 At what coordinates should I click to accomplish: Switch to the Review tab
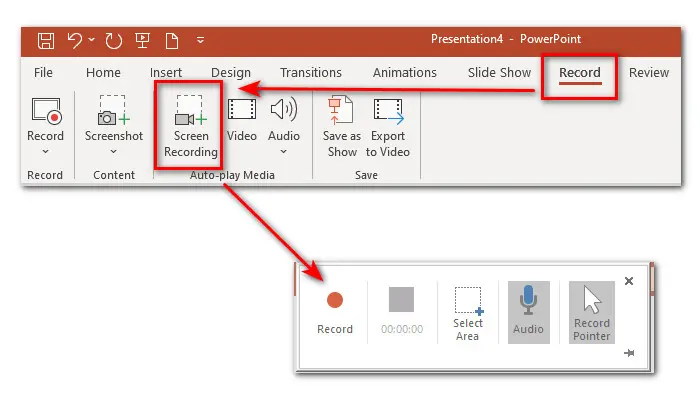[x=649, y=72]
